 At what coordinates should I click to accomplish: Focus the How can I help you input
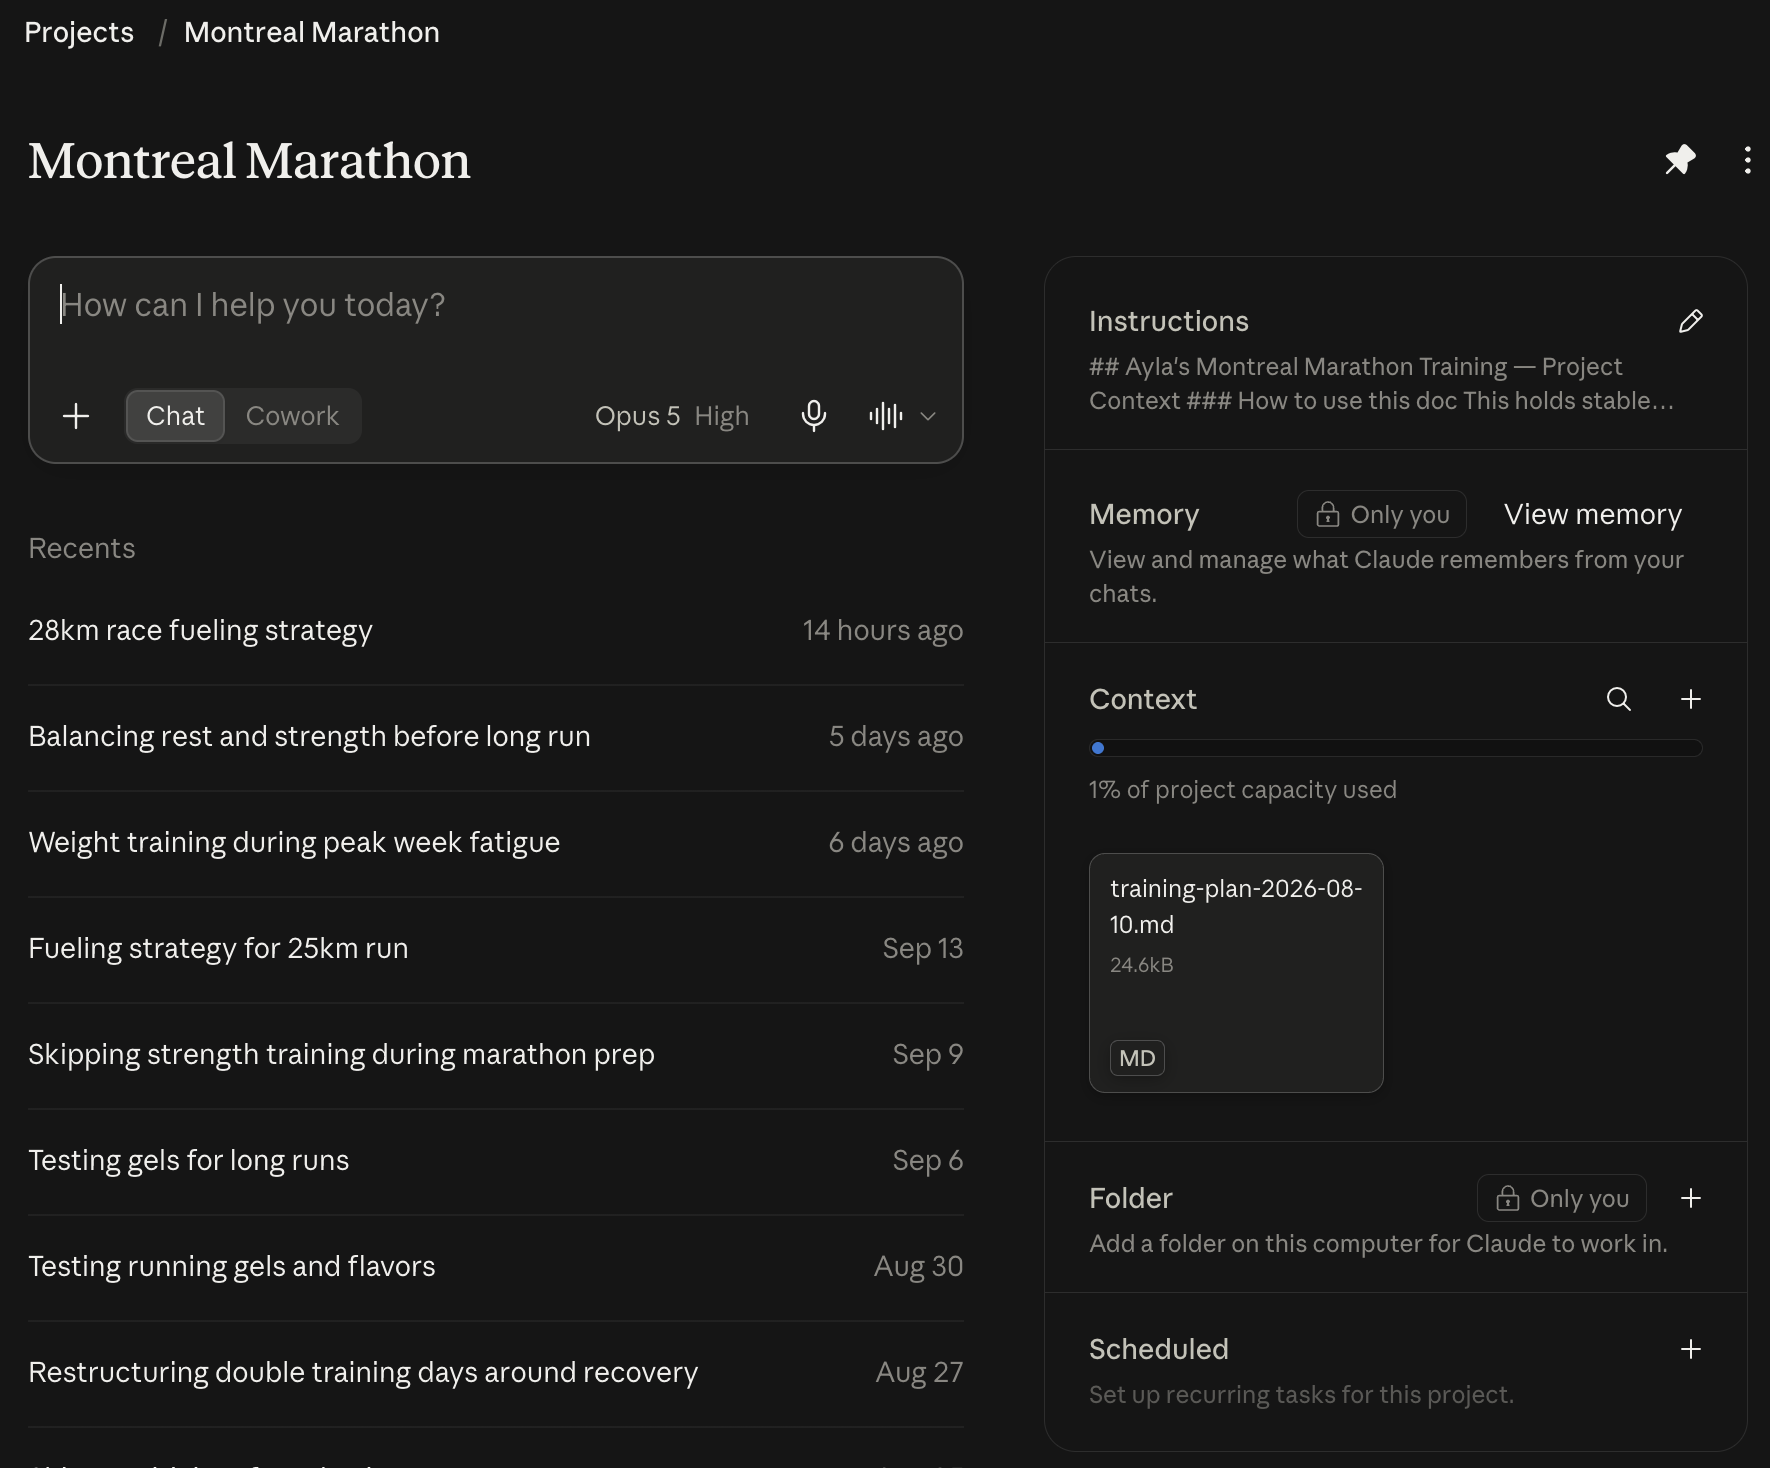(x=495, y=305)
